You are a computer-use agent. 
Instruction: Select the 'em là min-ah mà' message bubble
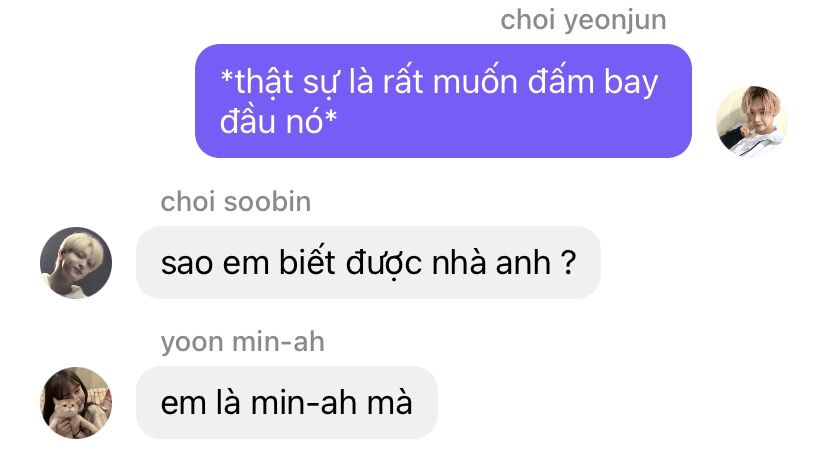click(287, 402)
